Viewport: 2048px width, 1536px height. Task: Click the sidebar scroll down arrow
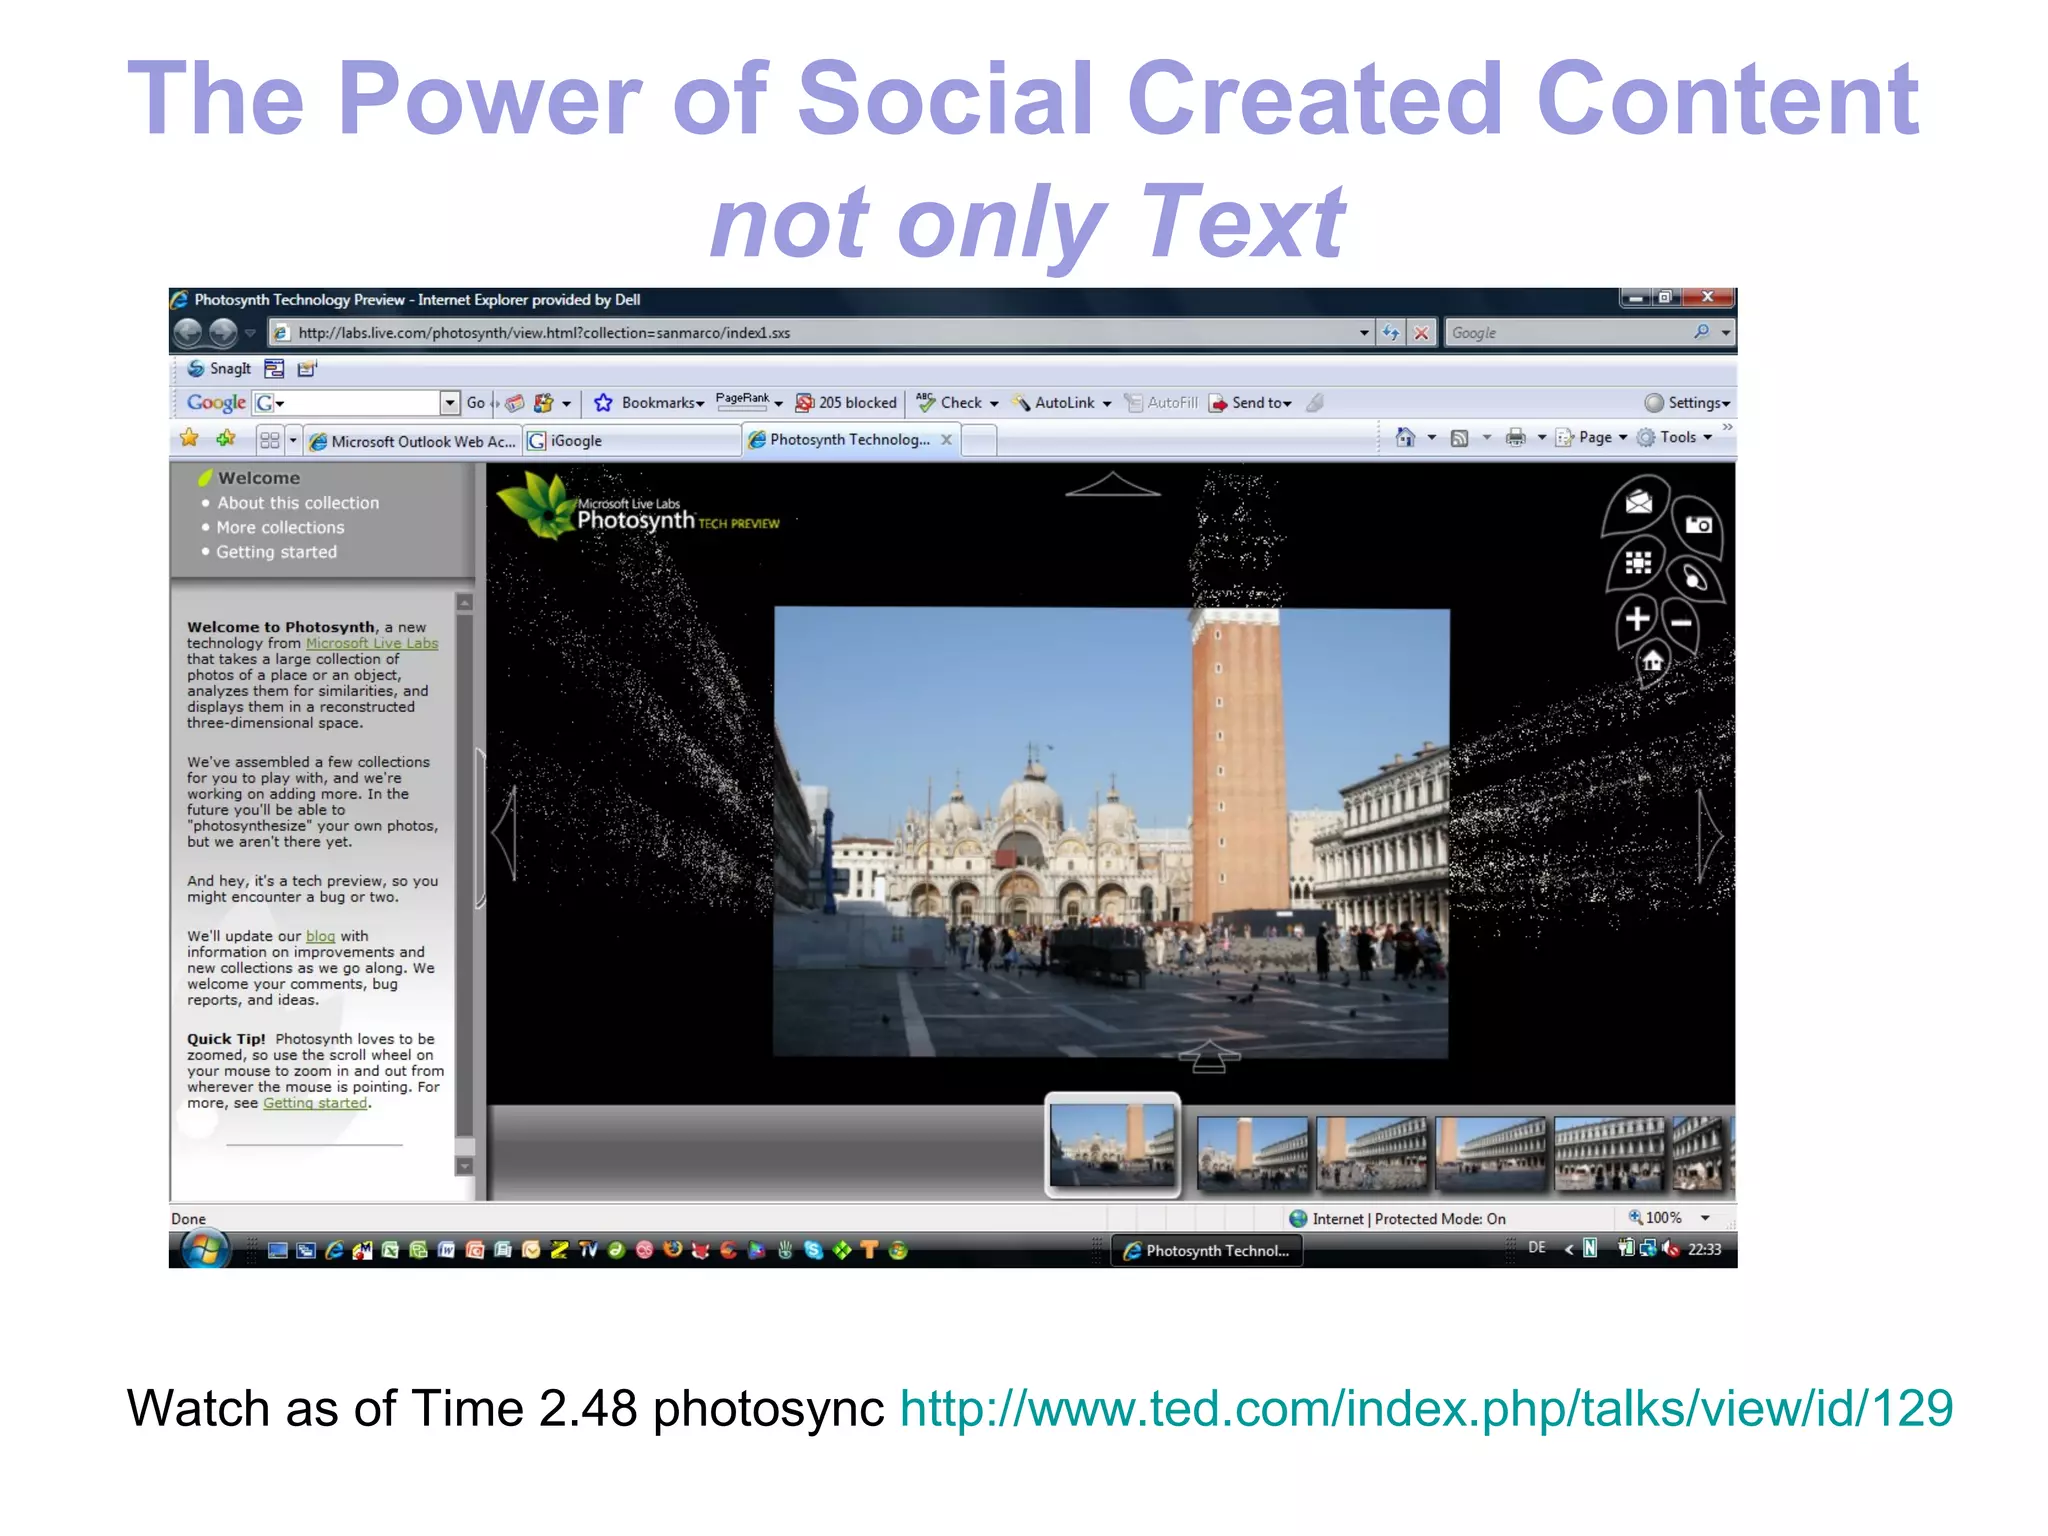pos(464,1166)
